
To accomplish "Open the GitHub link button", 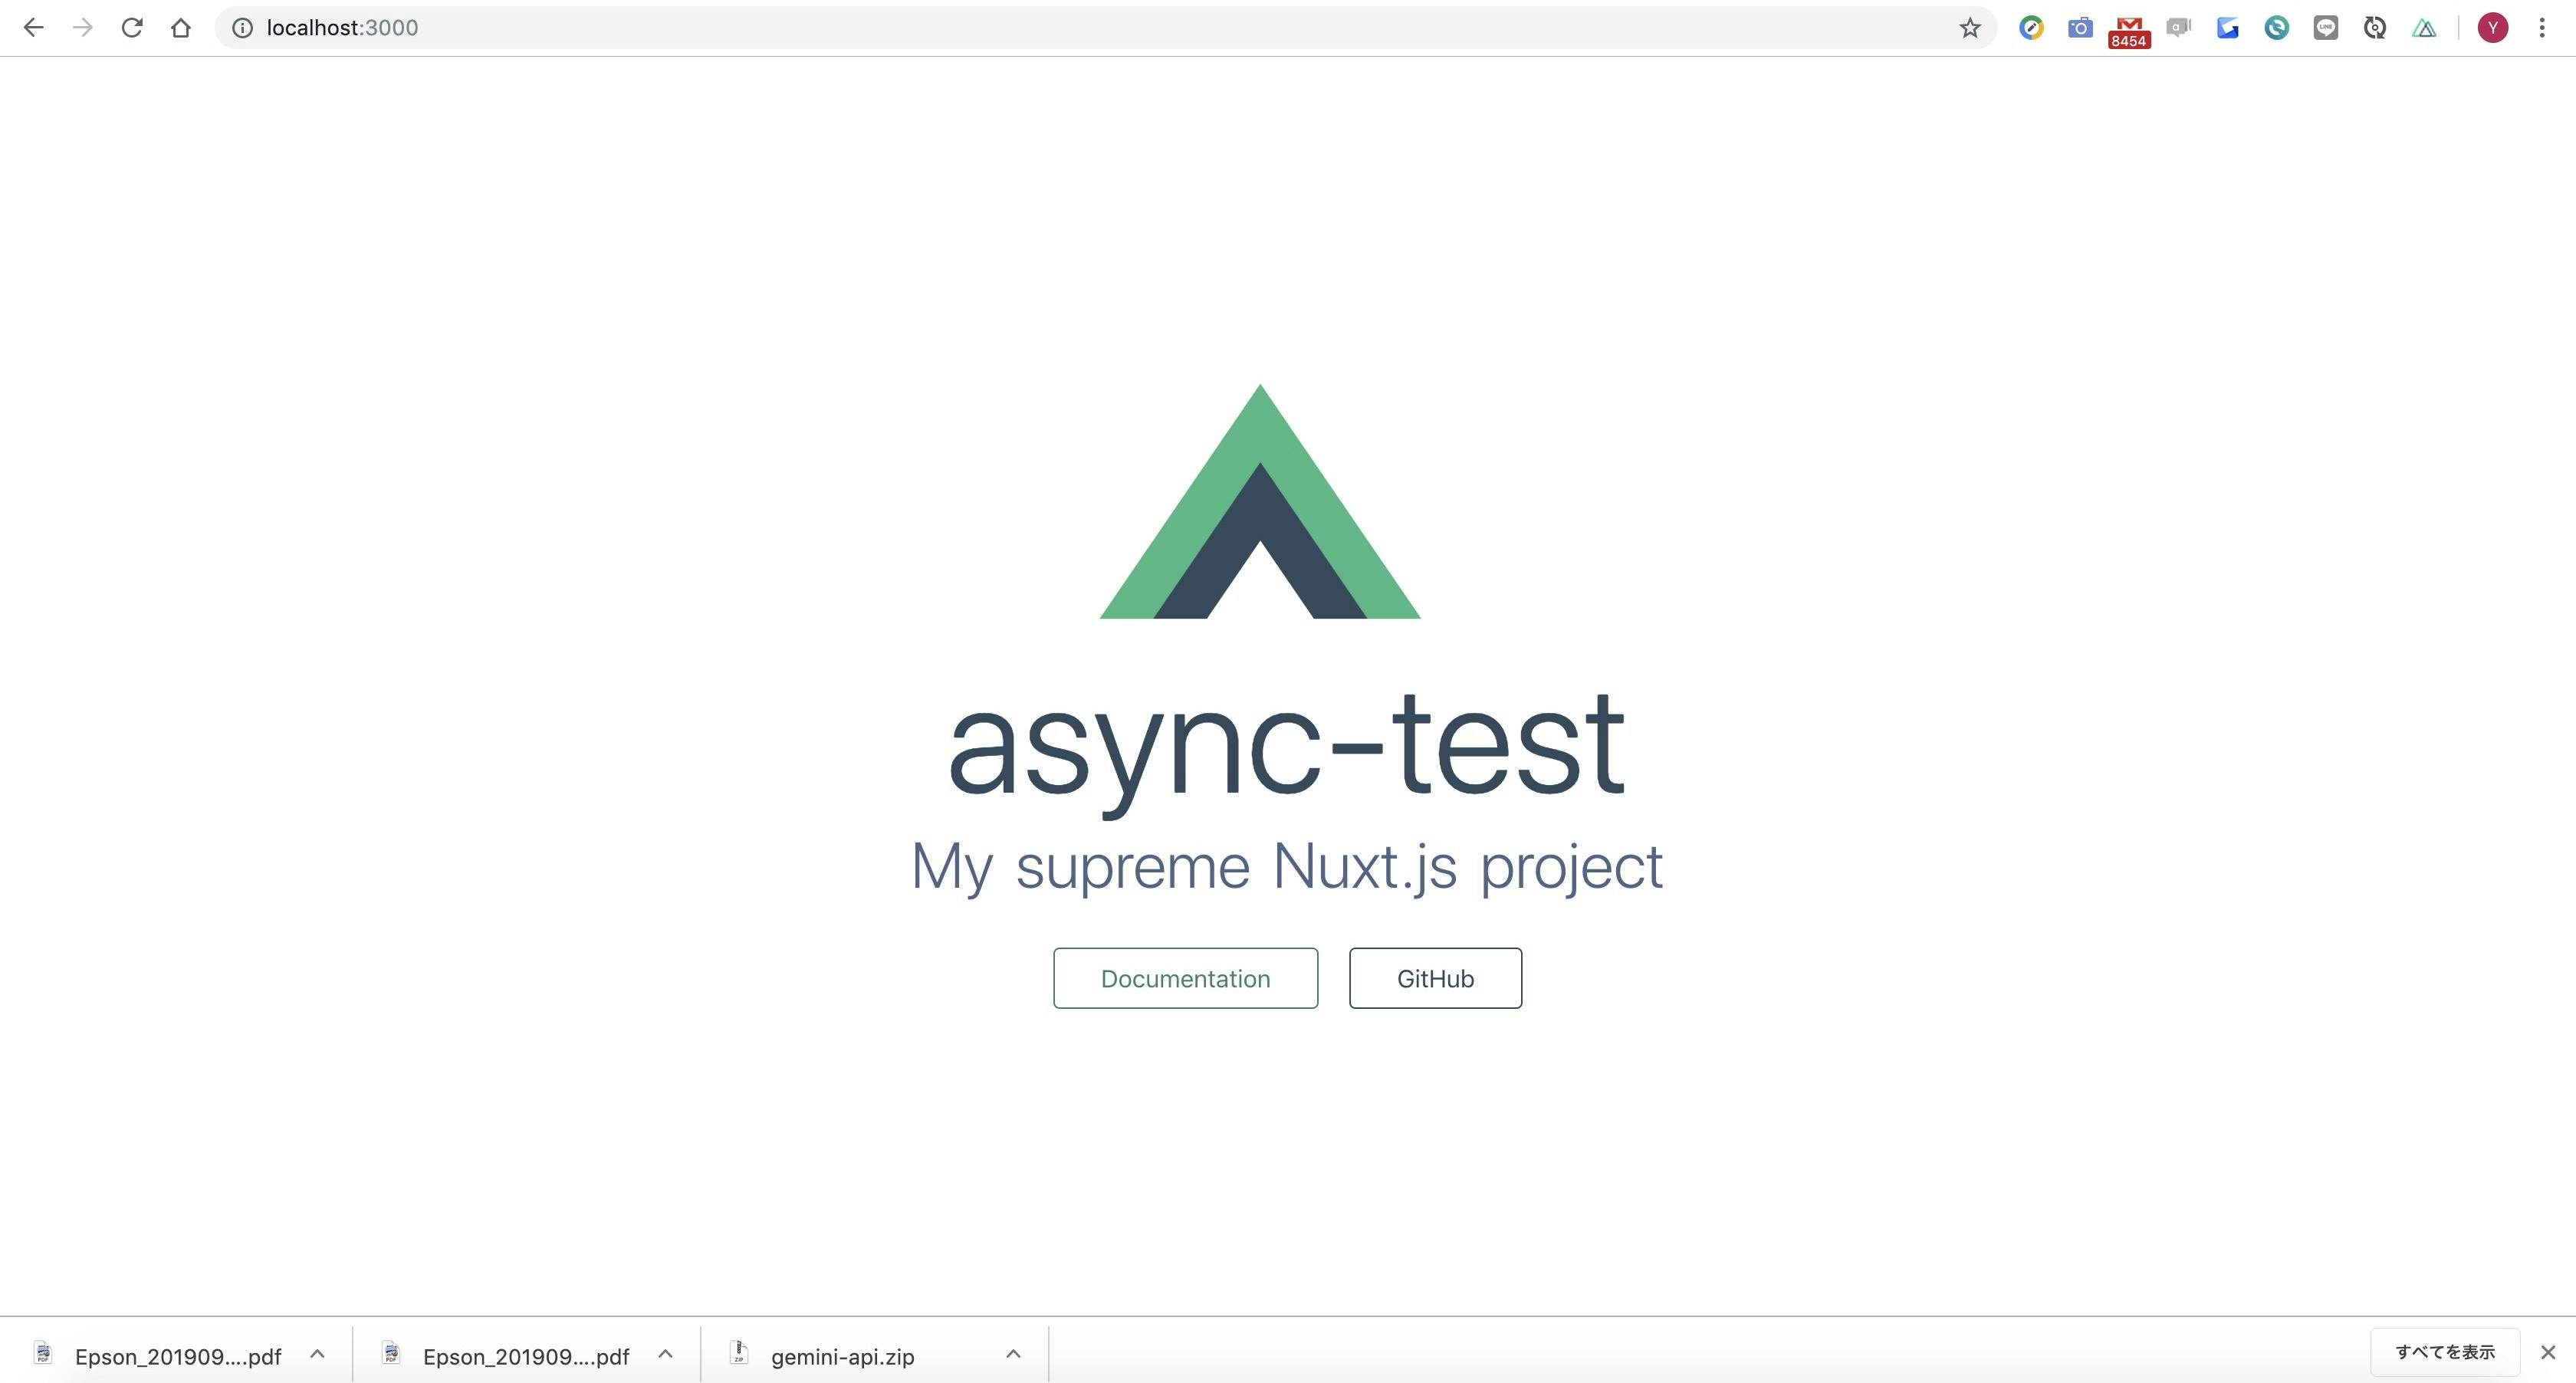I will coord(1435,978).
